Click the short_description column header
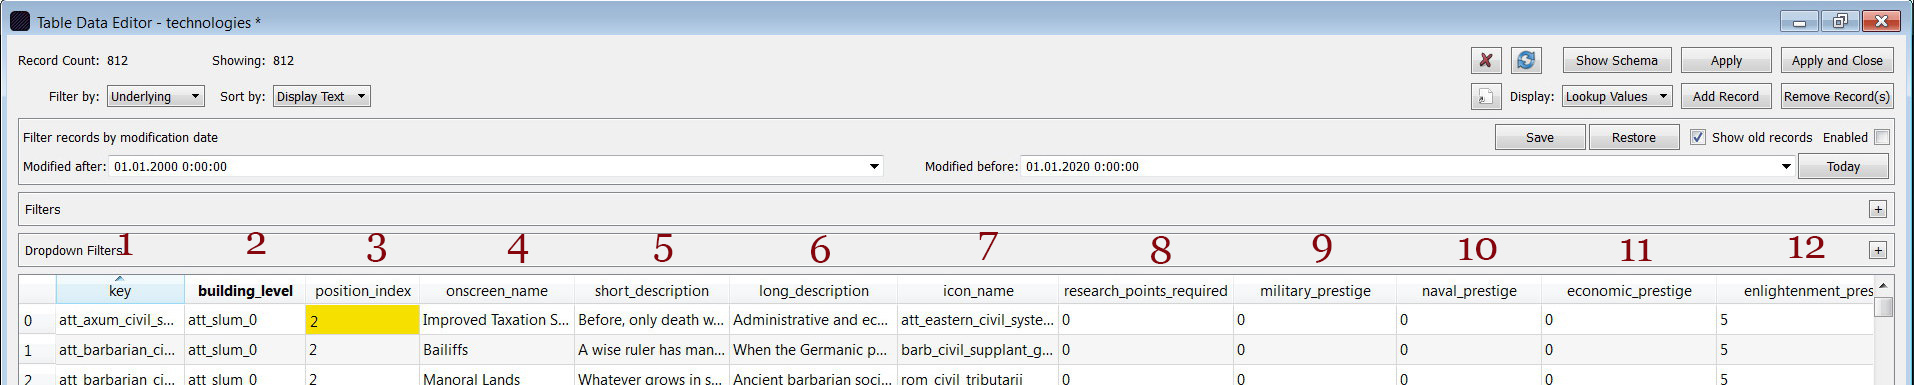This screenshot has height=385, width=1914. (x=652, y=290)
